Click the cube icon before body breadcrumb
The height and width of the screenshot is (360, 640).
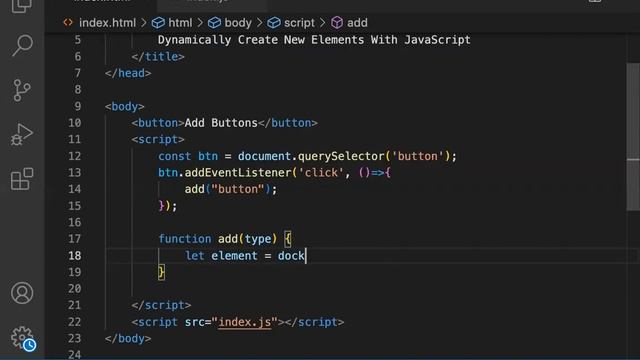point(214,23)
